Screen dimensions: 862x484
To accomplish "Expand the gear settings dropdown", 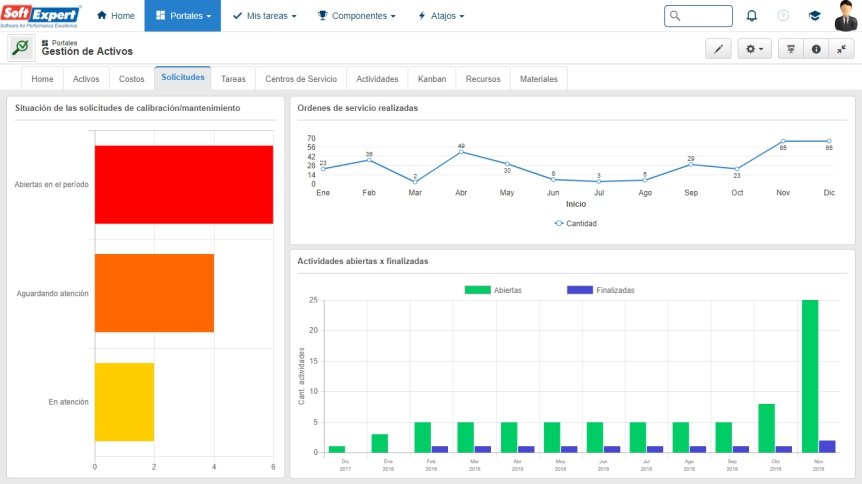I will click(x=754, y=49).
